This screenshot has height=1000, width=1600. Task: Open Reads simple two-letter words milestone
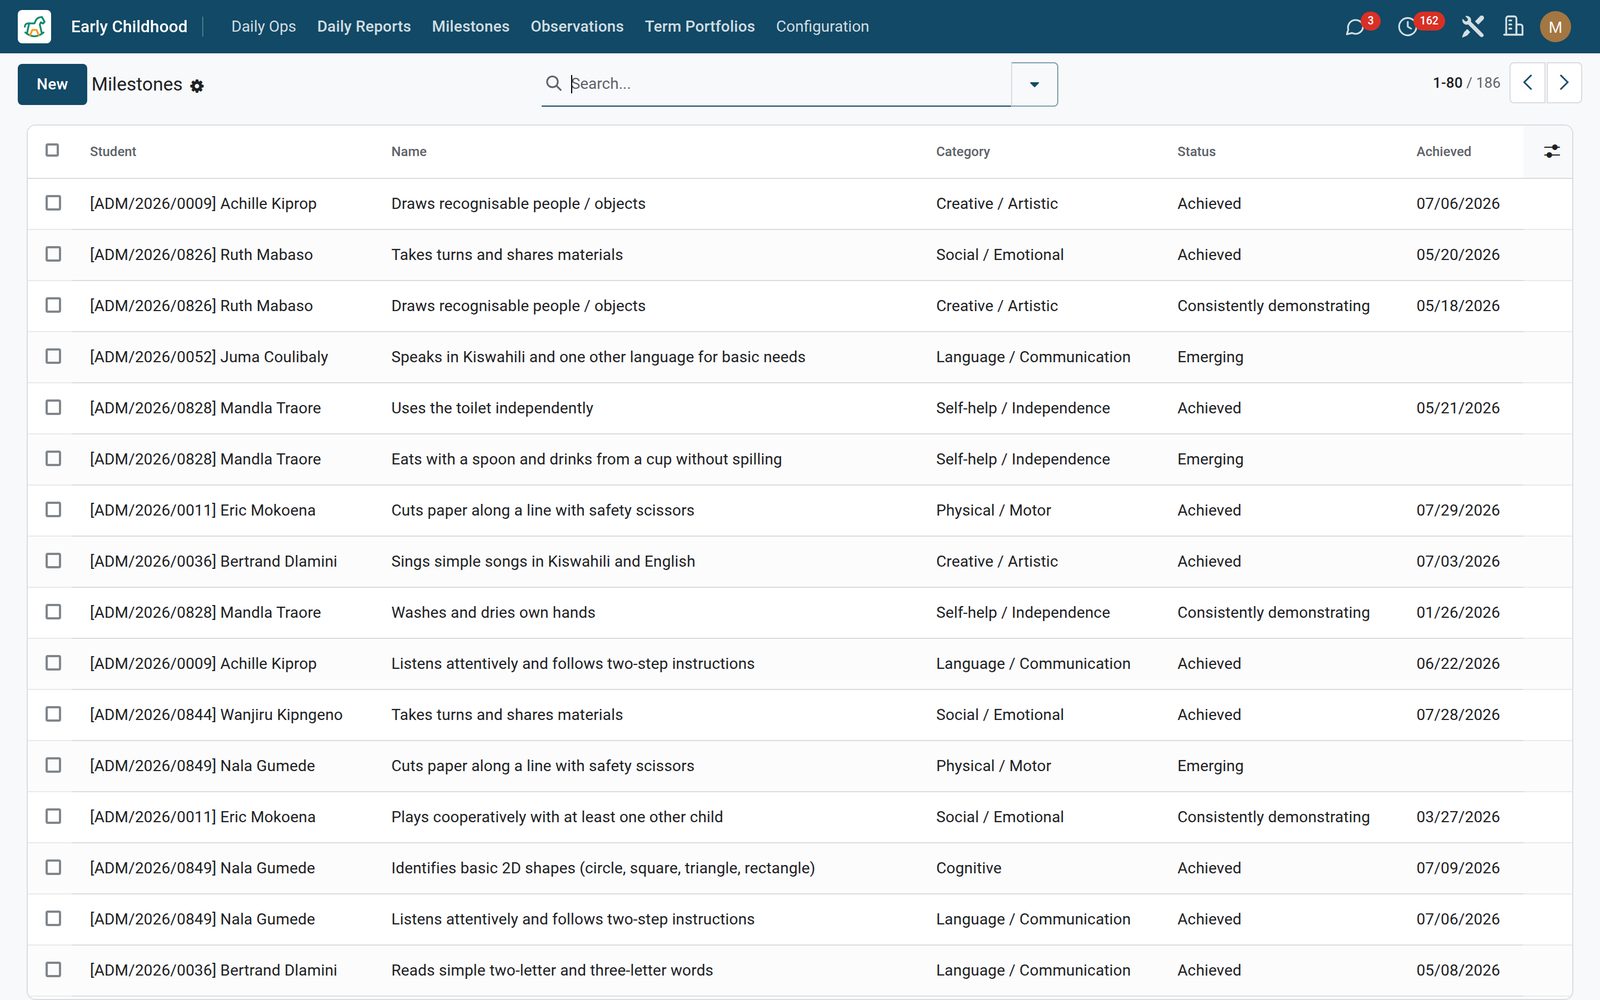(x=552, y=970)
